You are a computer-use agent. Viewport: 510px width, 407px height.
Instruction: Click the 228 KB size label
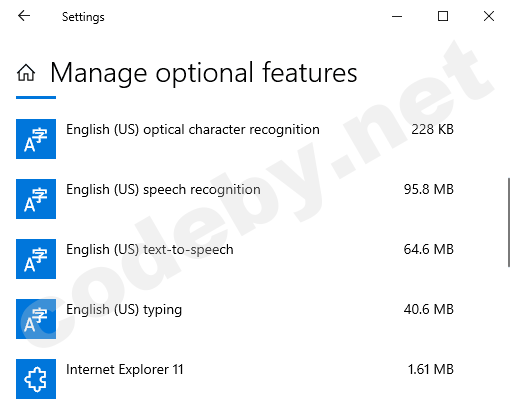[x=432, y=129]
